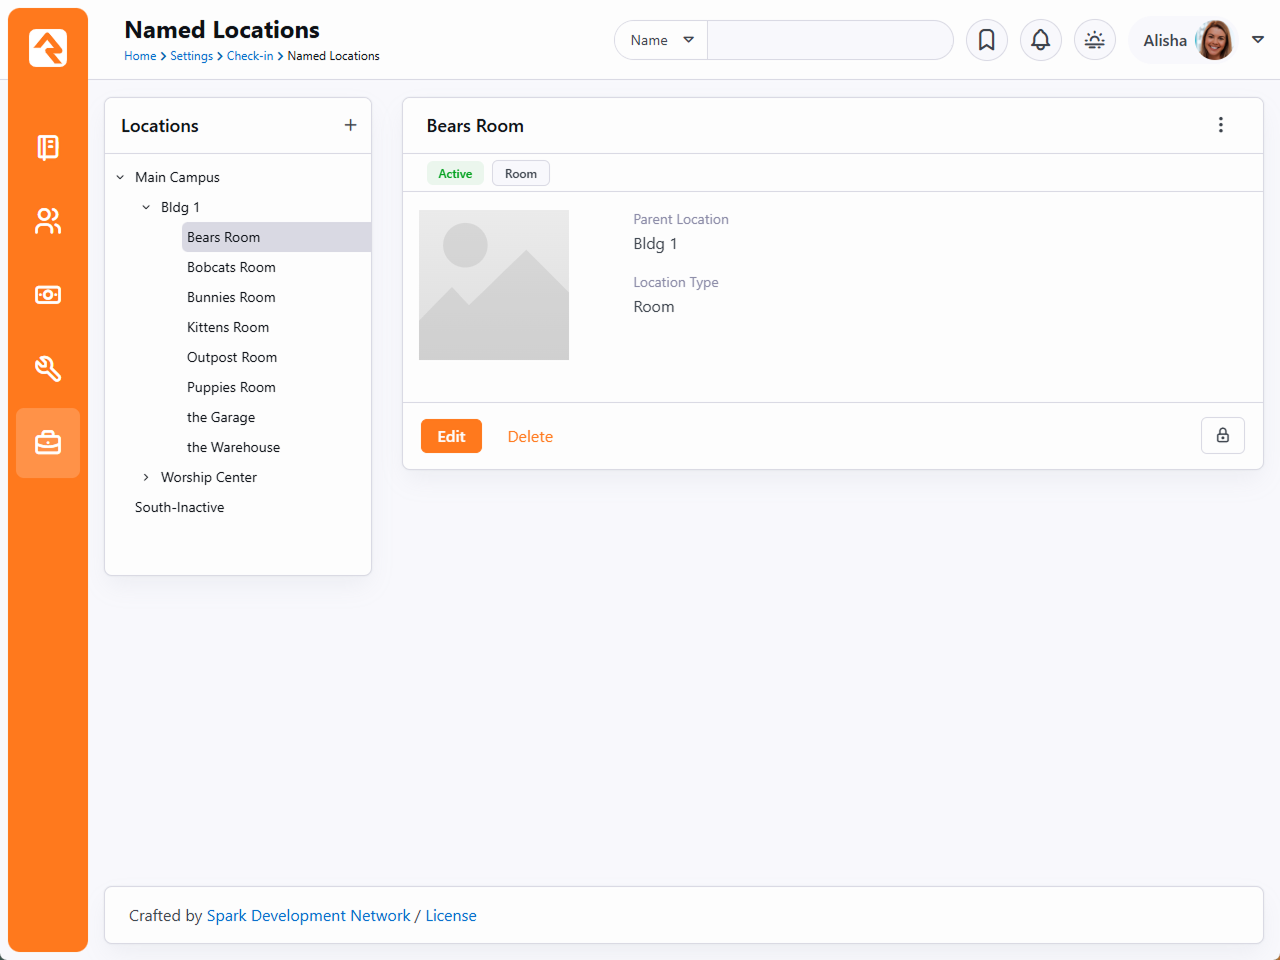
Task: Click into the header search field
Action: (x=829, y=40)
